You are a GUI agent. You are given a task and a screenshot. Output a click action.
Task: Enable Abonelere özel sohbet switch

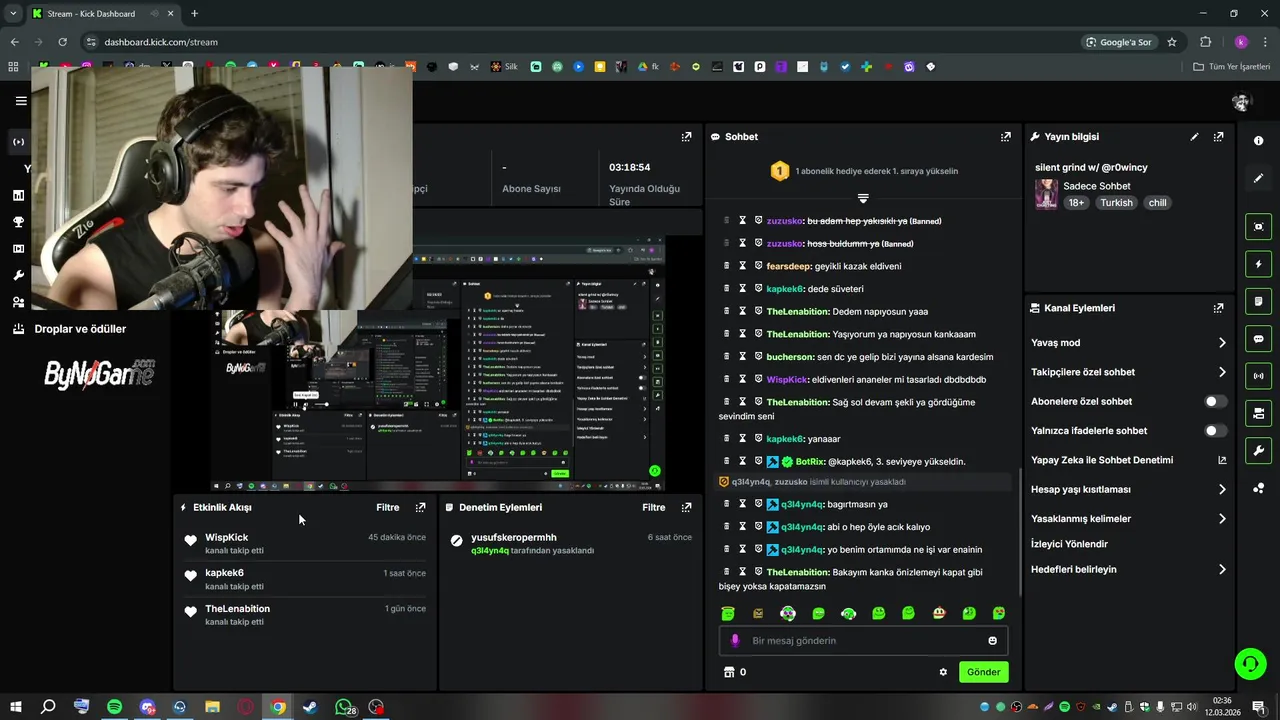pos(1215,401)
